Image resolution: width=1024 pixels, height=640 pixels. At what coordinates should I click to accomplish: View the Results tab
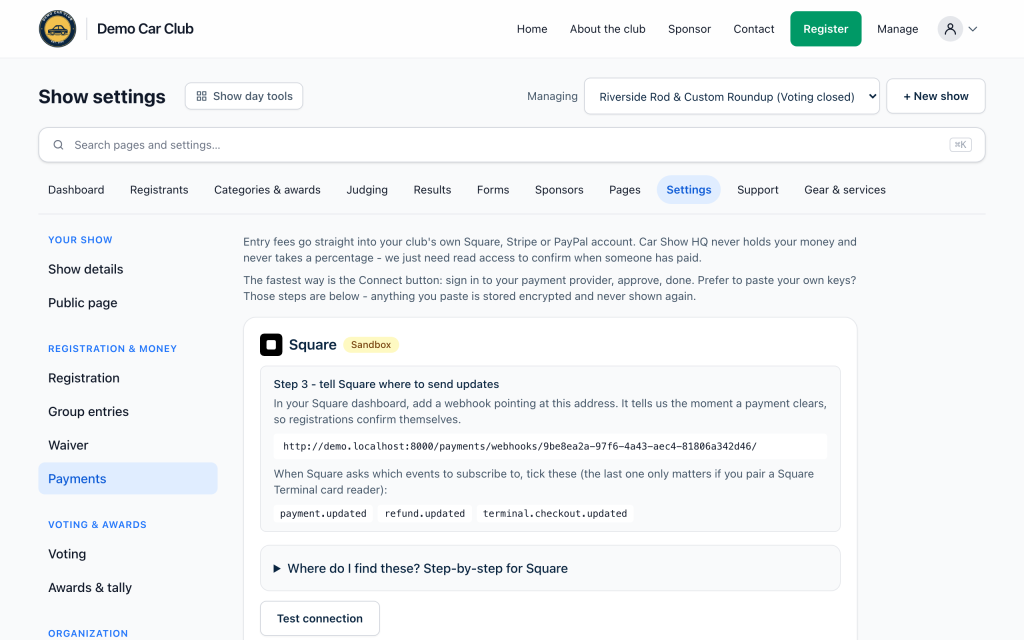point(432,190)
